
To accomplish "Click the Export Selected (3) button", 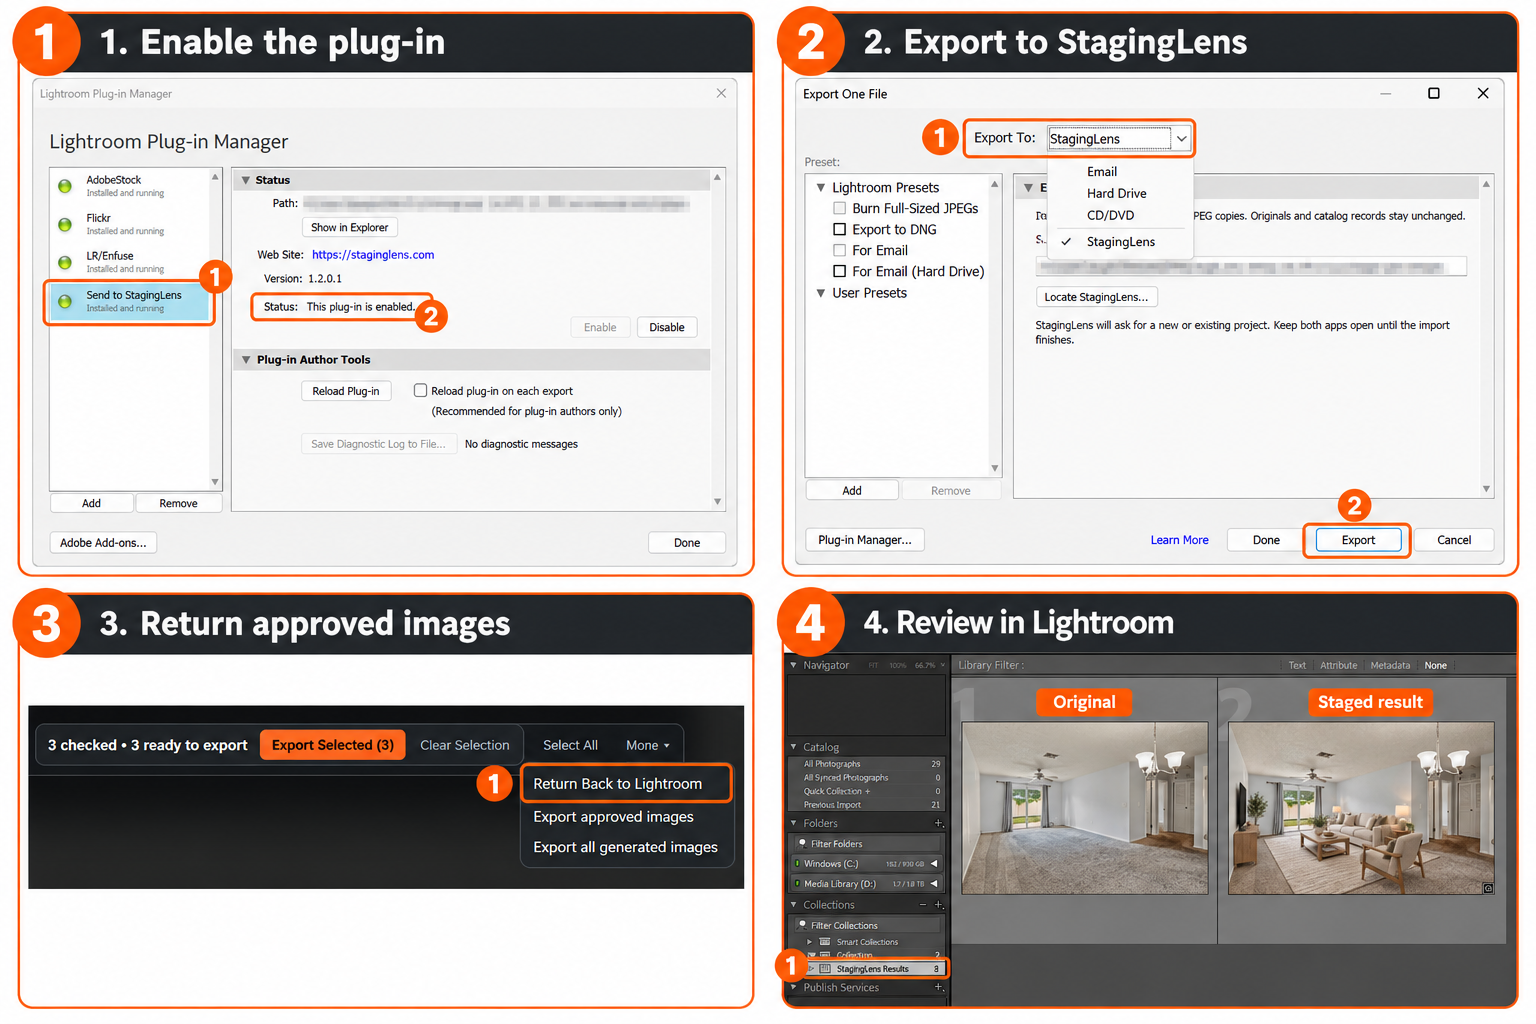I will click(332, 745).
